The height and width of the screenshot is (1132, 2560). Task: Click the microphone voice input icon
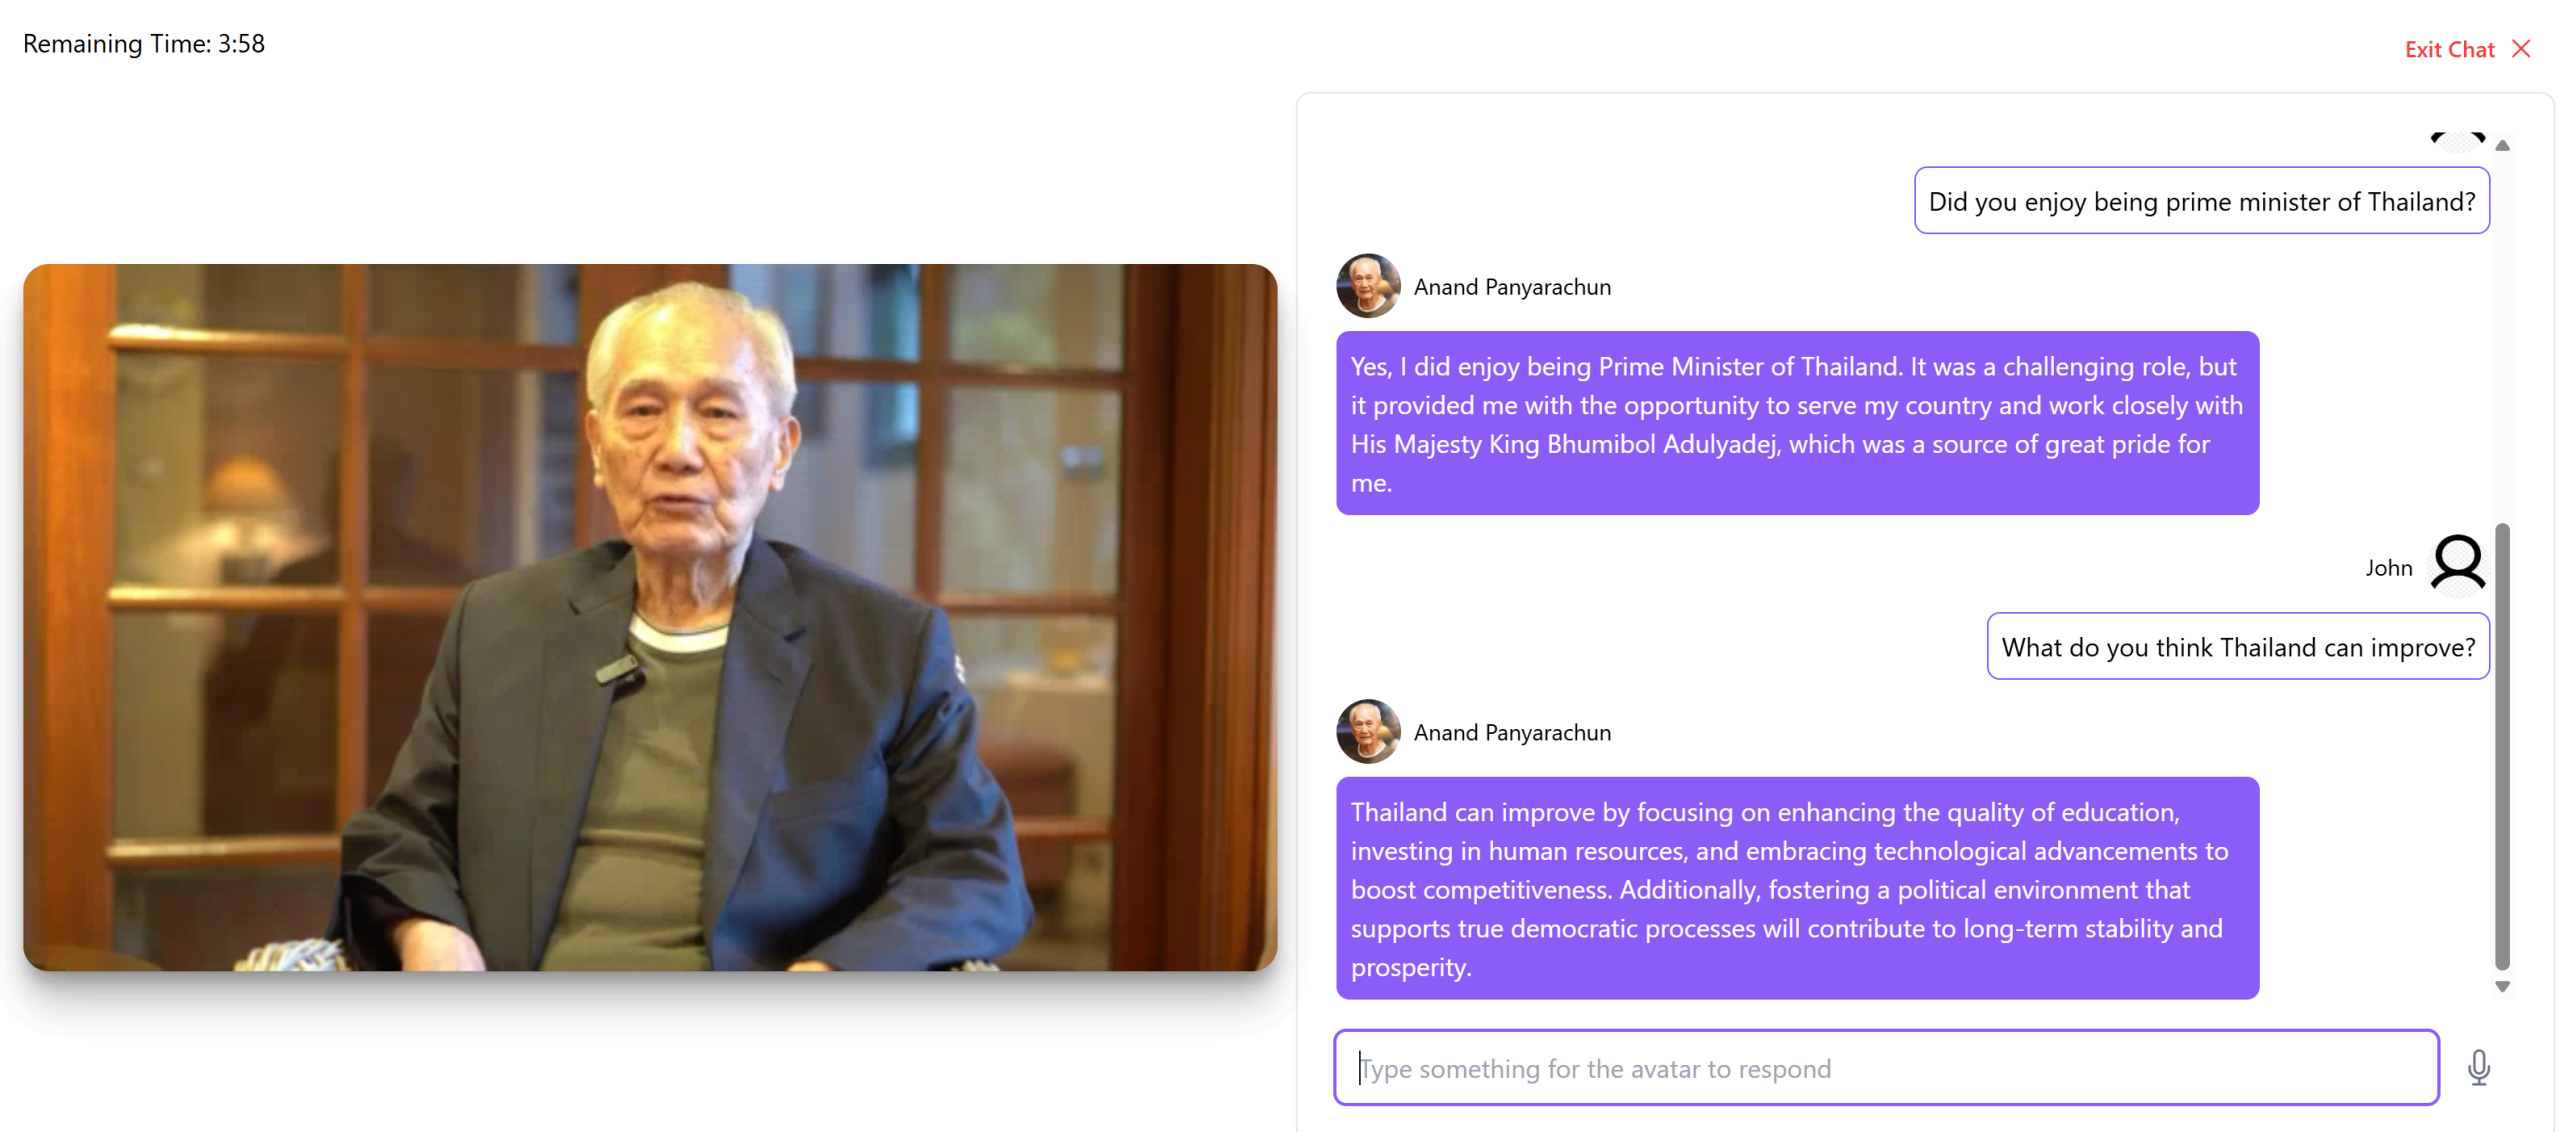(2477, 1067)
